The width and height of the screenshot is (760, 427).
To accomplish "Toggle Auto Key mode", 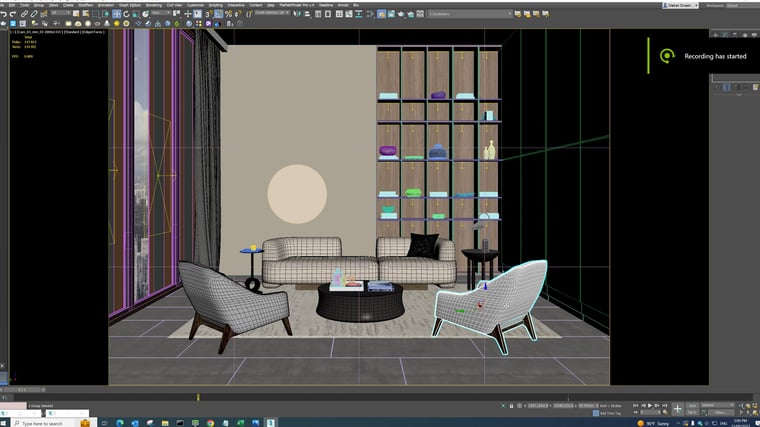I will point(694,405).
